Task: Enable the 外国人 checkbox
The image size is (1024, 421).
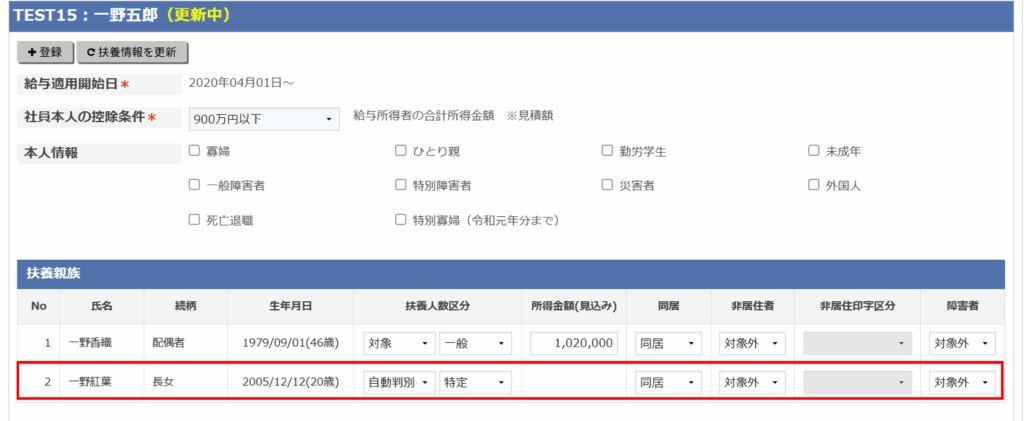Action: tap(814, 185)
